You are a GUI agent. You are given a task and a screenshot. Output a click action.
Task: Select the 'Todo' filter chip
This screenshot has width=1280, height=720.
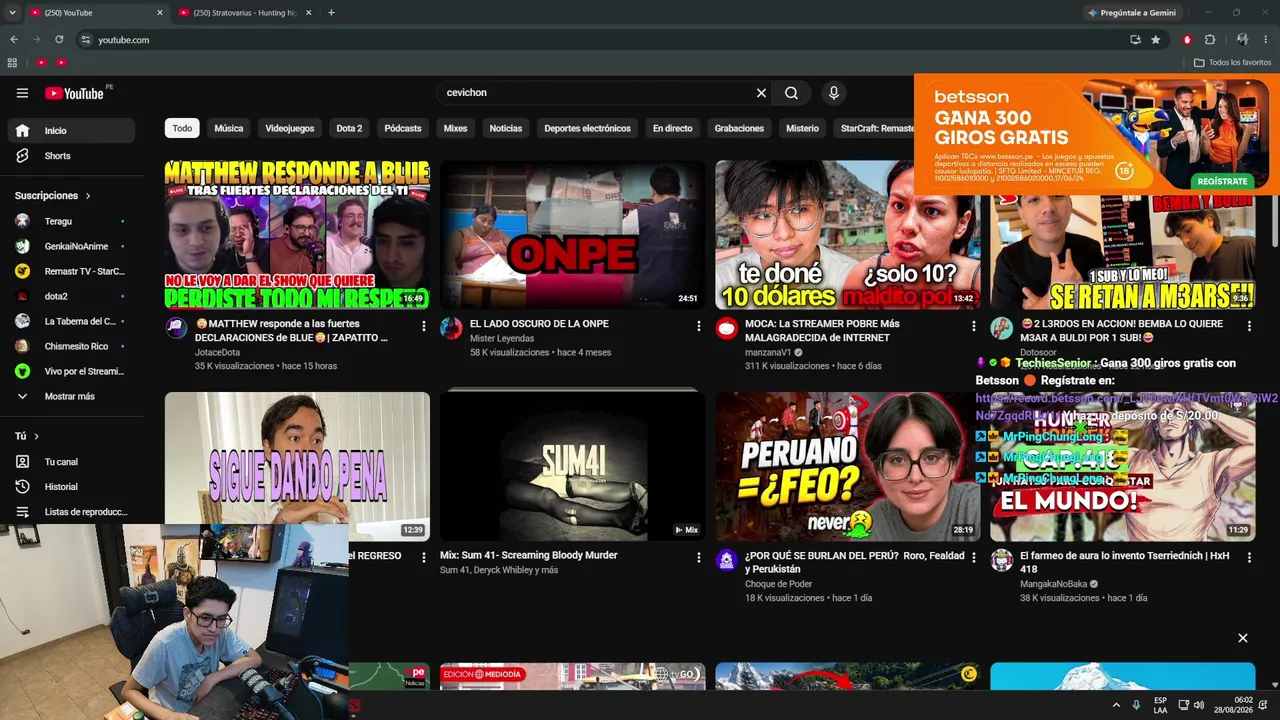point(182,128)
